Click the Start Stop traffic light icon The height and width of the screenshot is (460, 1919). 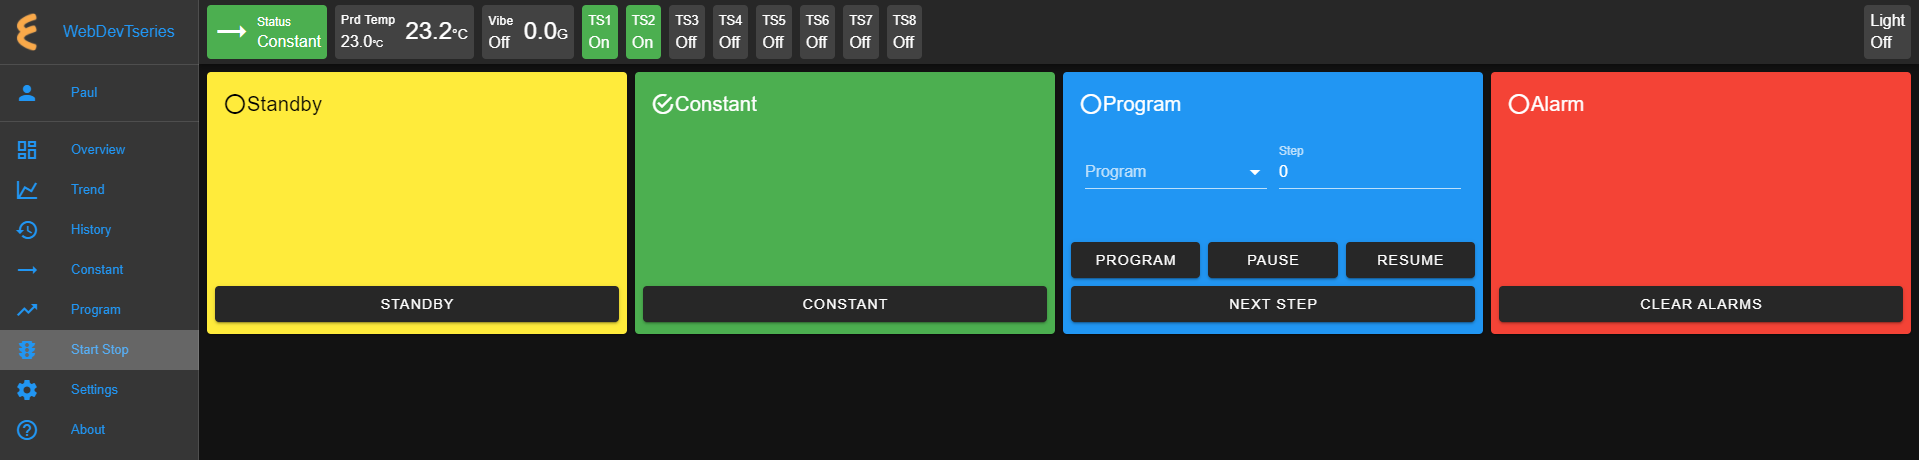(27, 350)
